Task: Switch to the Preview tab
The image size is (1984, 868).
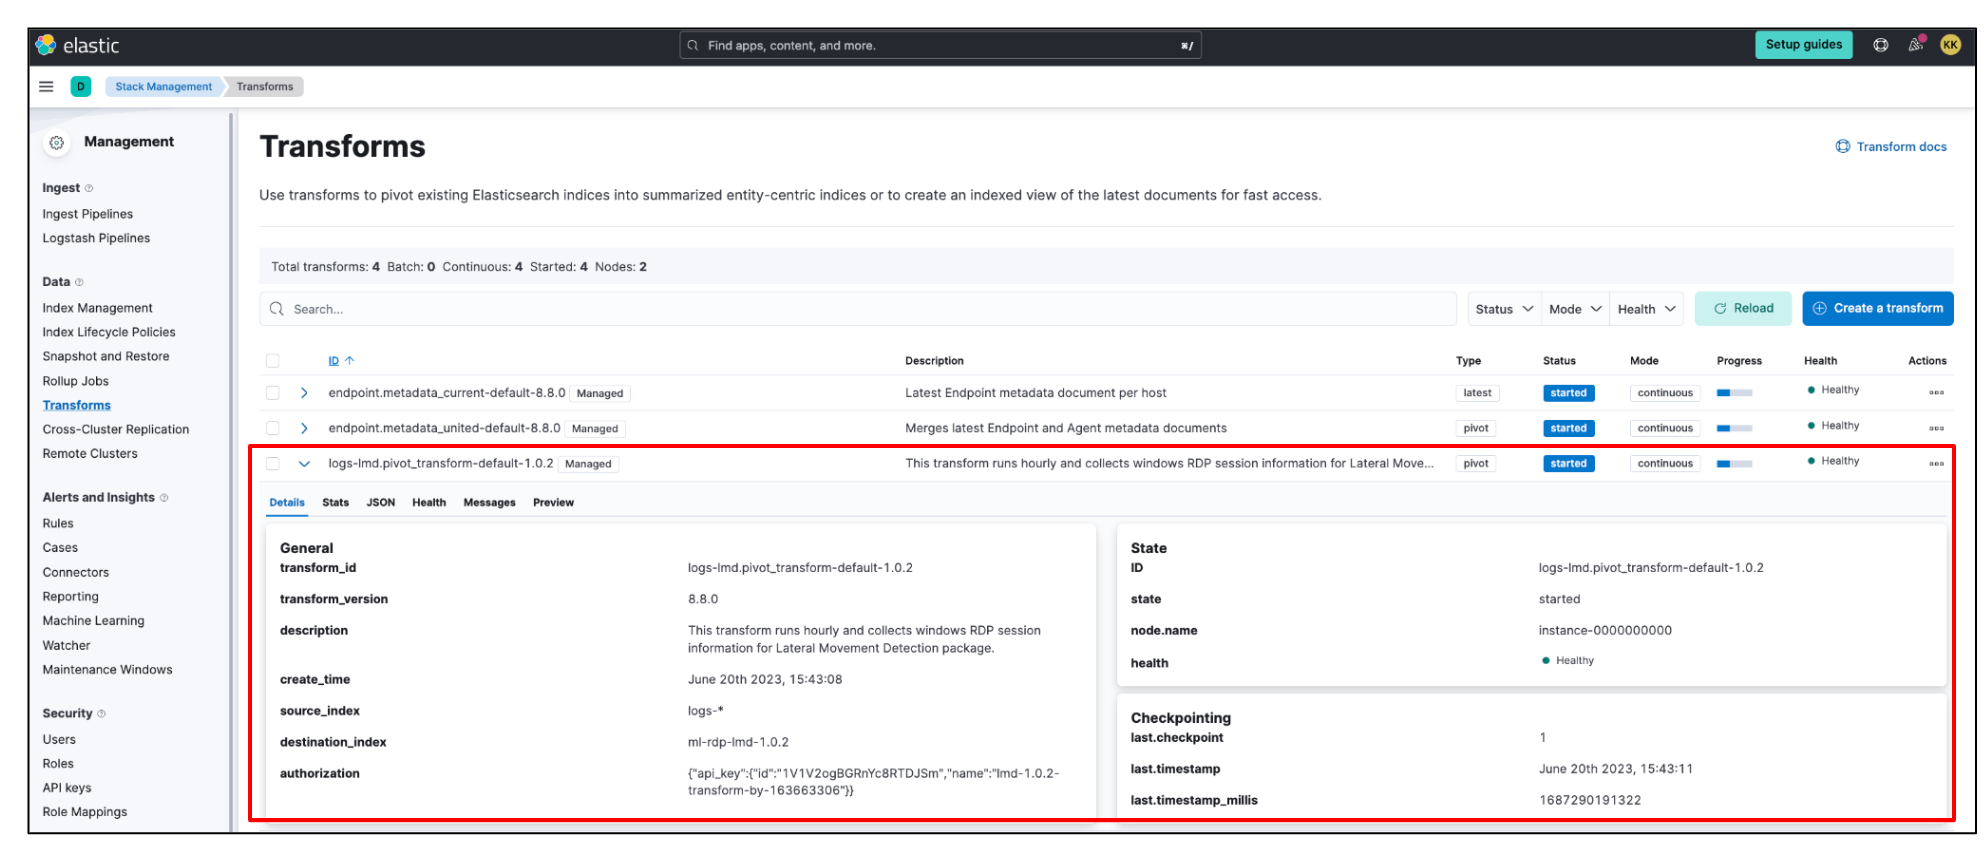Action: click(x=553, y=503)
